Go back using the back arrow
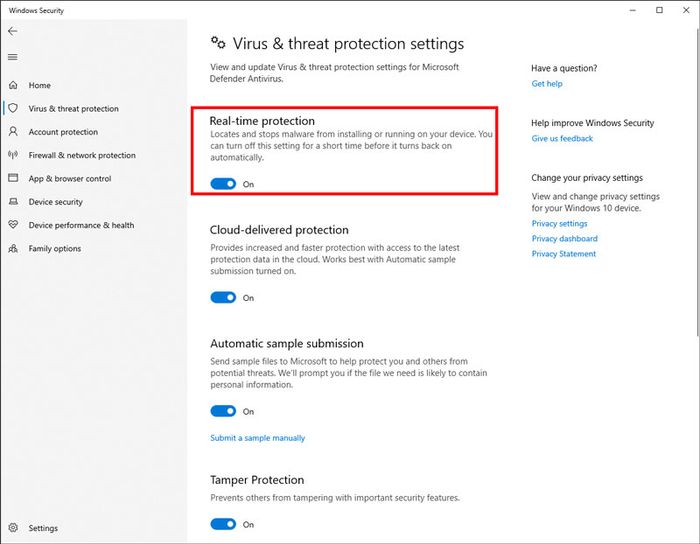Image resolution: width=700 pixels, height=544 pixels. (x=12, y=31)
